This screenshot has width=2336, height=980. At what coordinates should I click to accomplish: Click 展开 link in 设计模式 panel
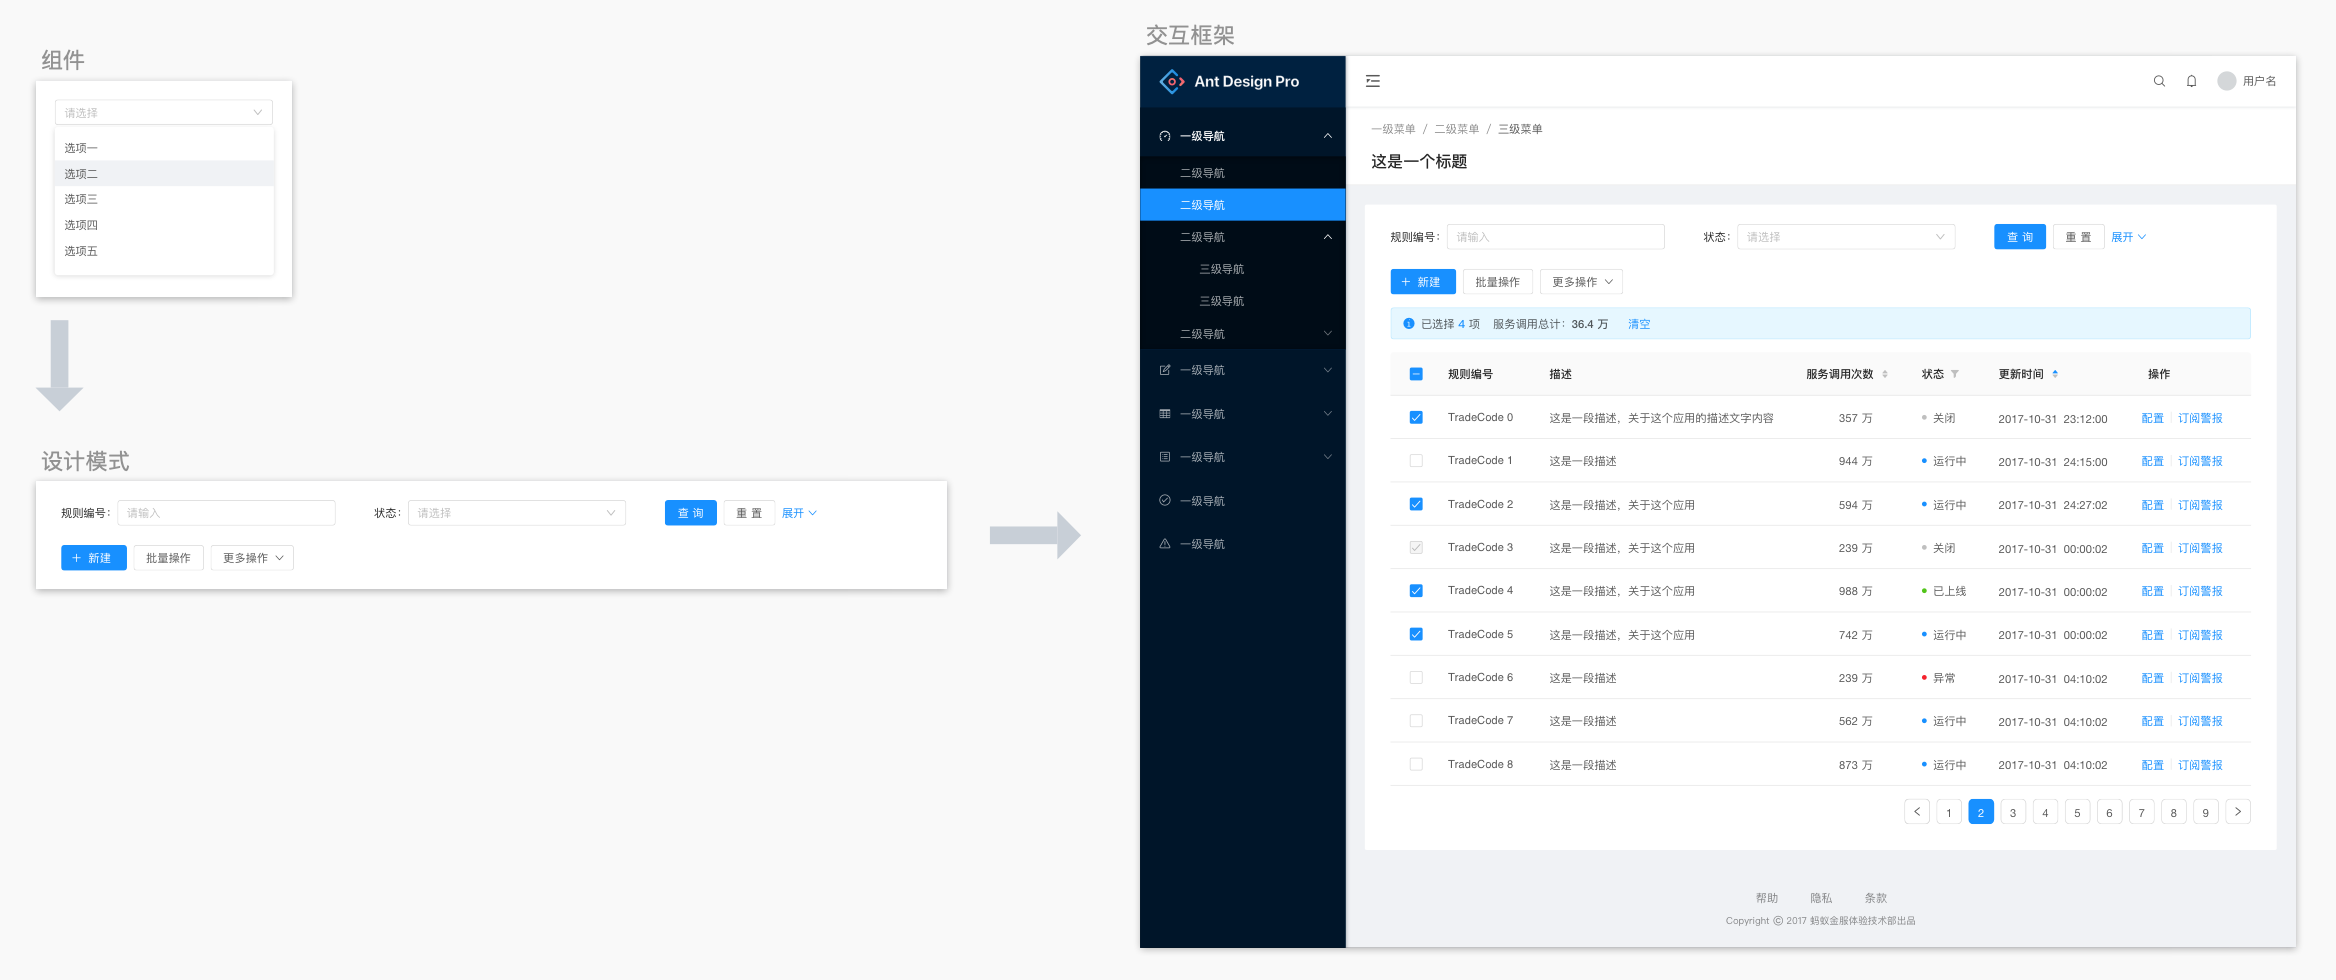[x=799, y=513]
